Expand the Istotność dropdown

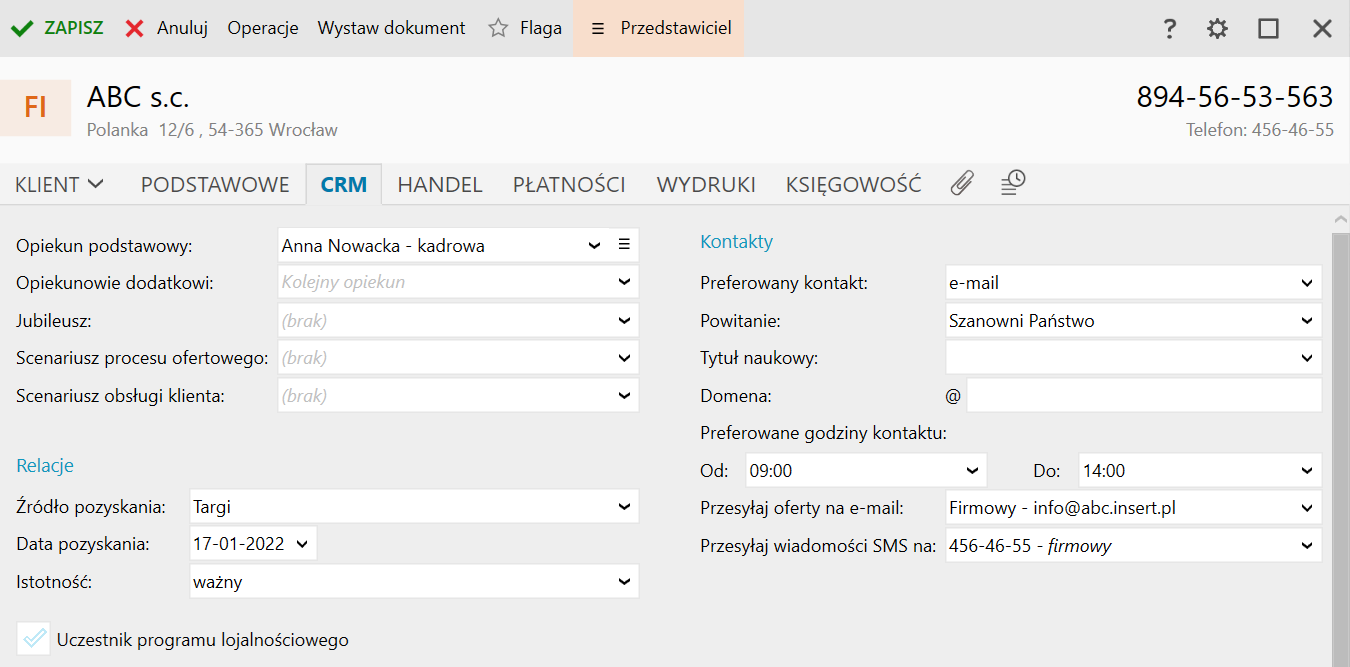624,582
